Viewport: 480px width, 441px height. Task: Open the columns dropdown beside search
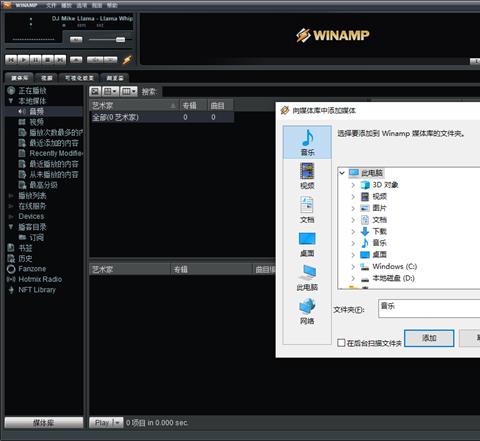pos(128,91)
